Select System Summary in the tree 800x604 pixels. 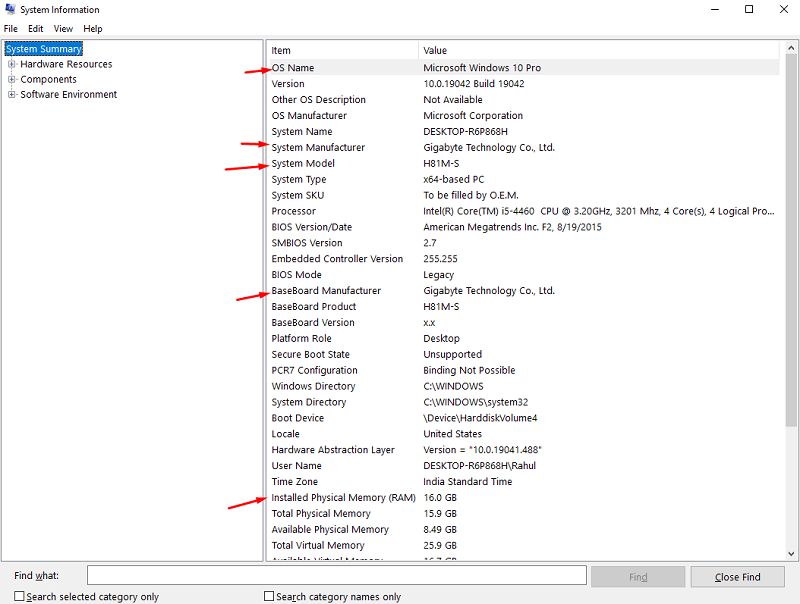point(44,49)
